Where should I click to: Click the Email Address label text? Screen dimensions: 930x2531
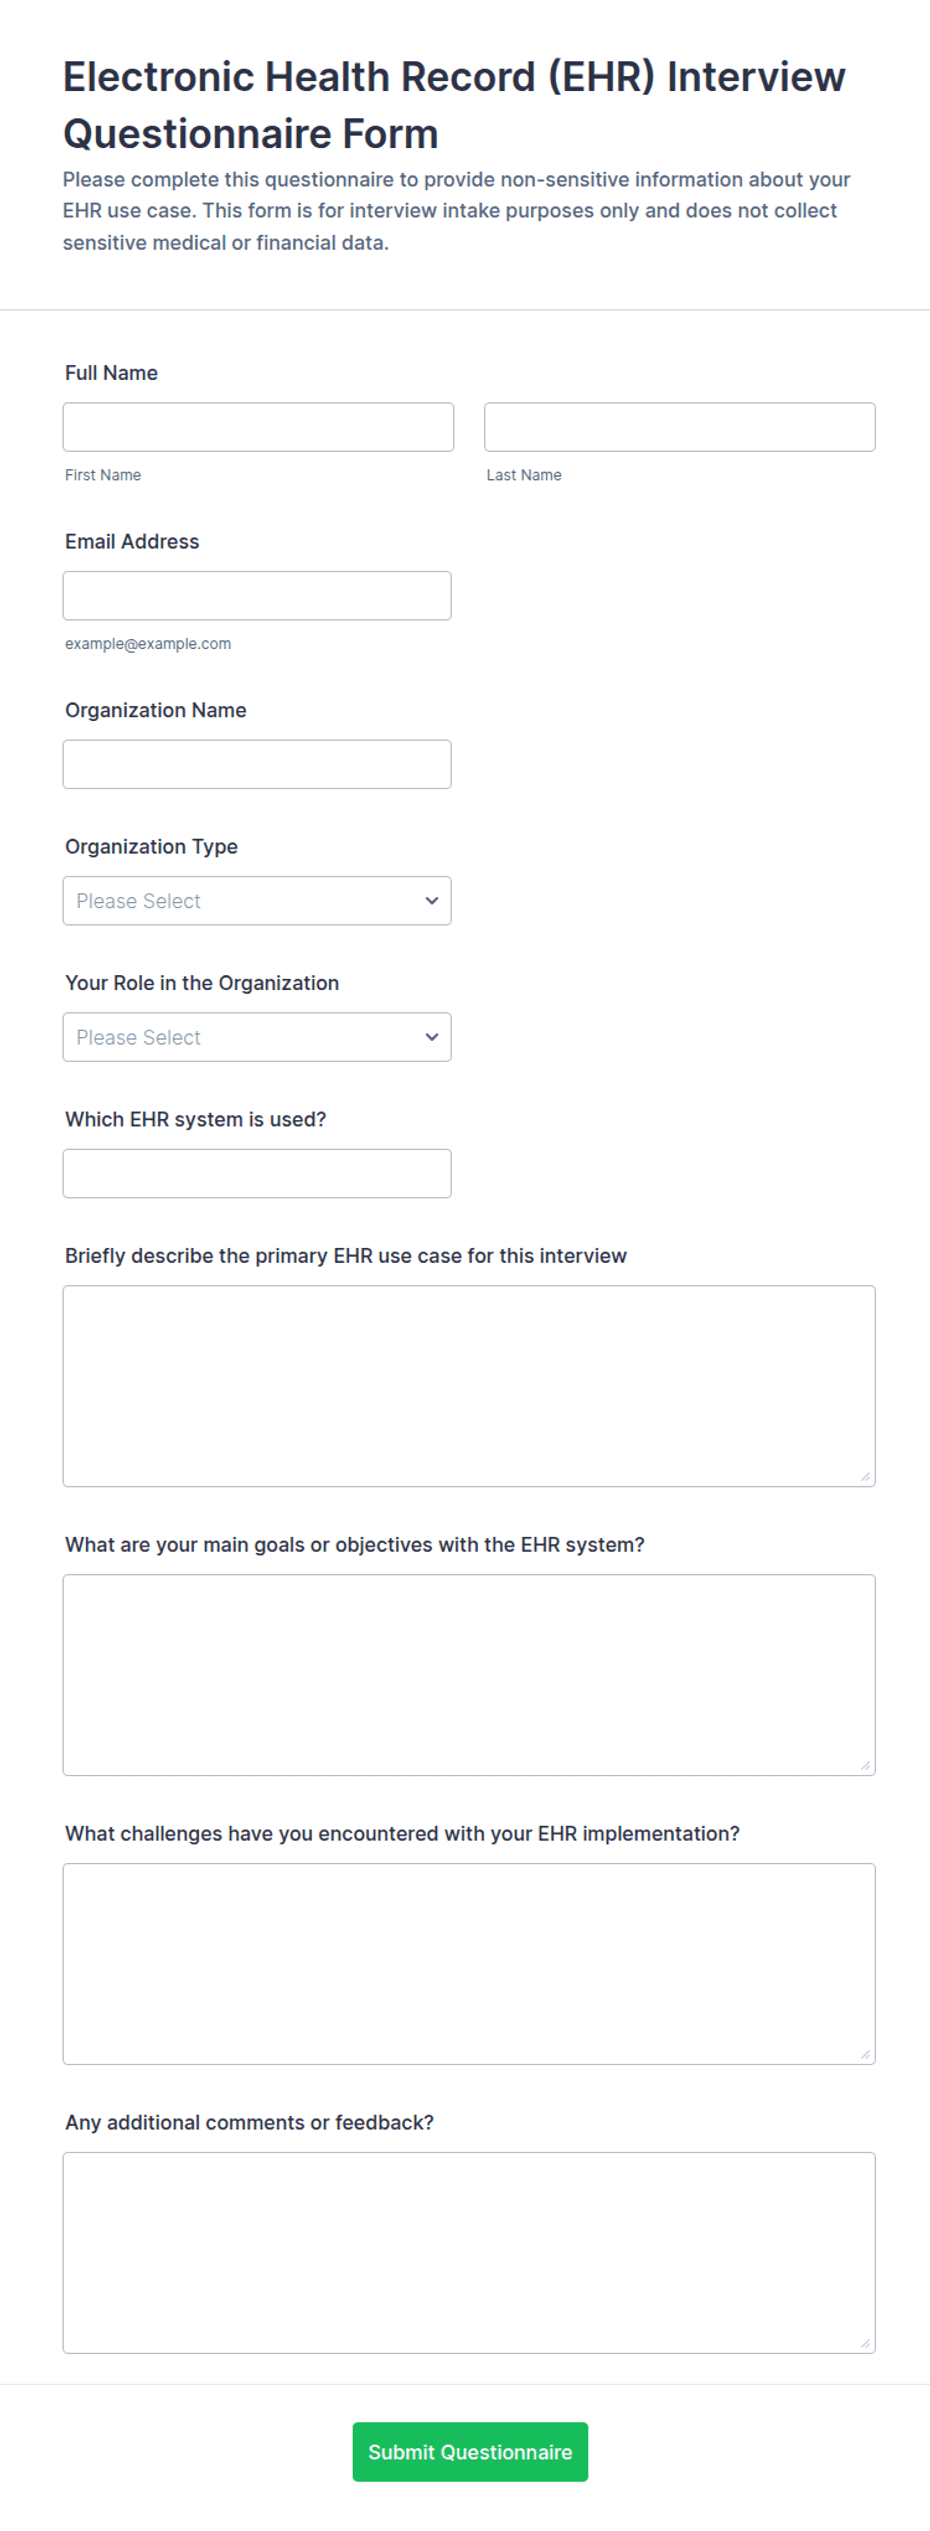[x=132, y=542]
